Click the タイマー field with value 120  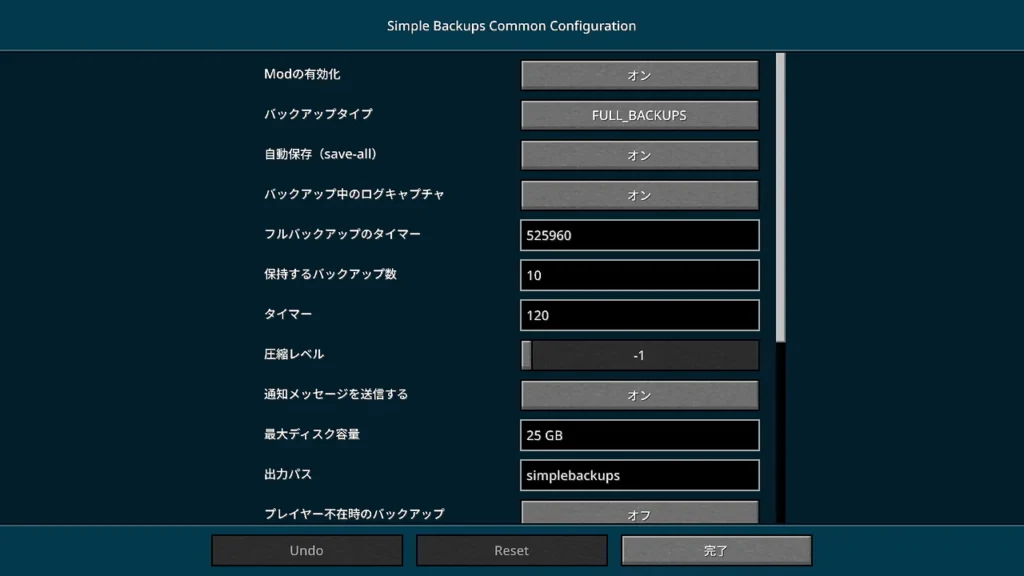(x=639, y=315)
